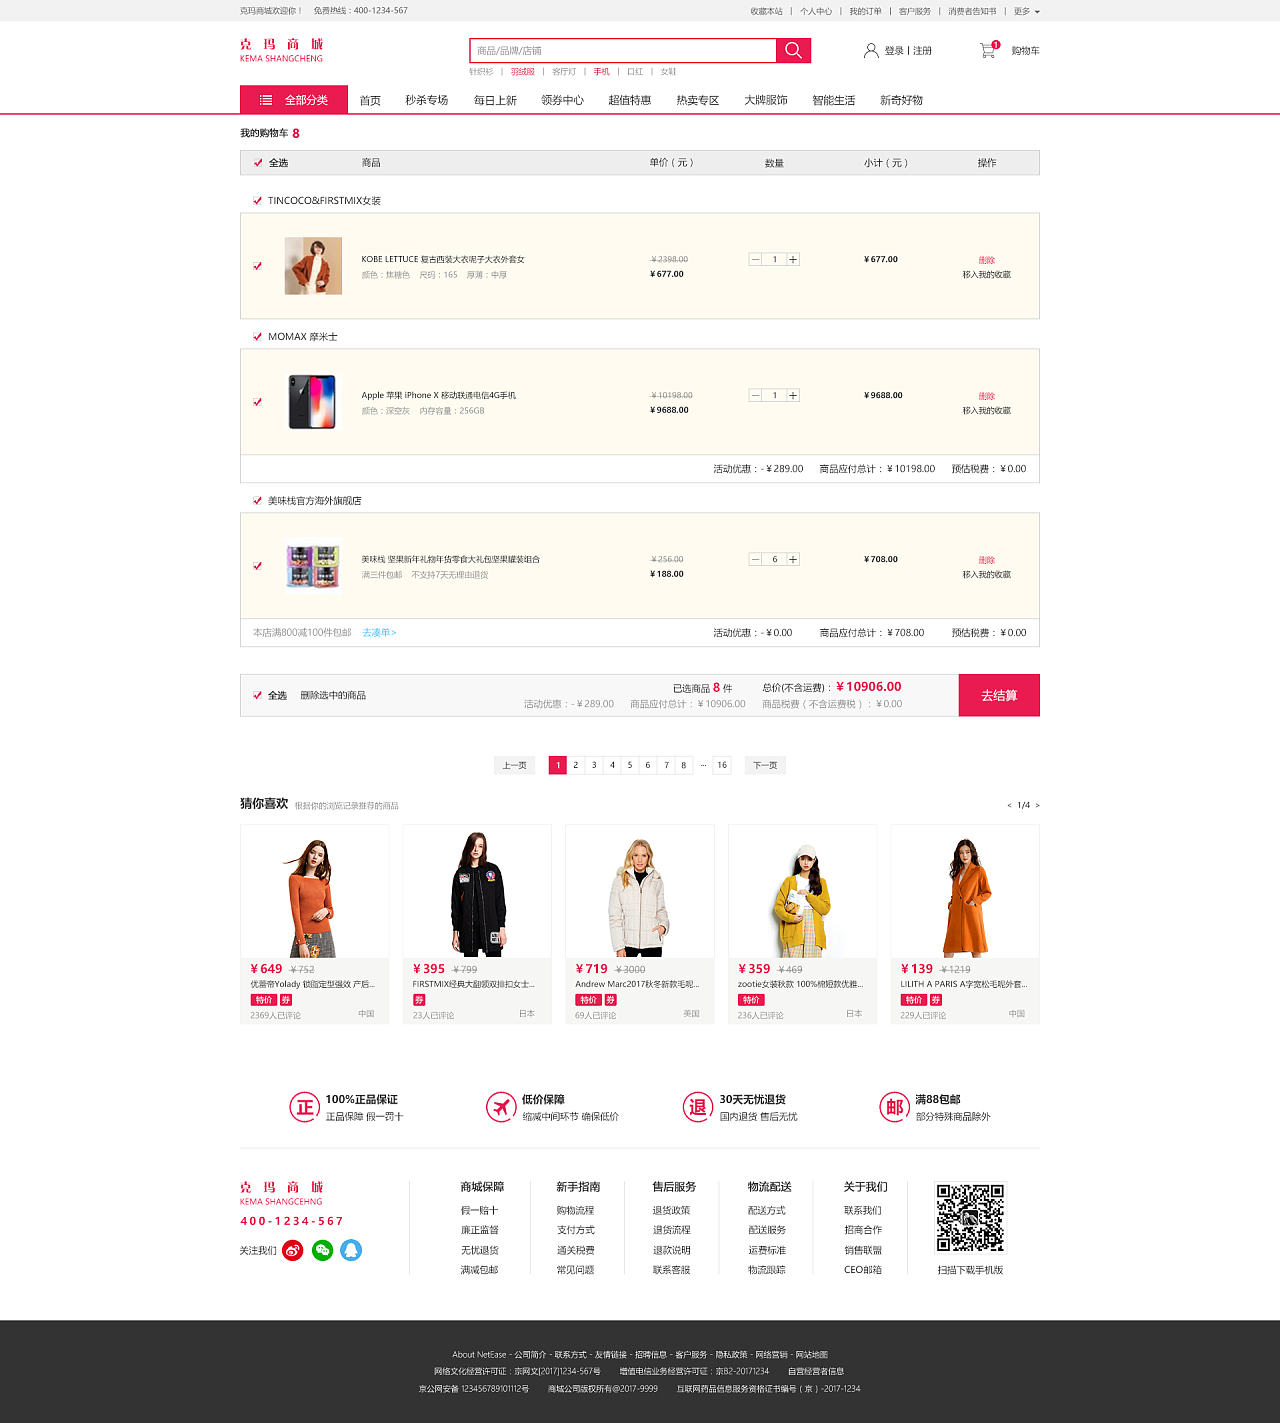Click the 邮 free shipping icon
1280x1423 pixels.
click(x=895, y=1107)
